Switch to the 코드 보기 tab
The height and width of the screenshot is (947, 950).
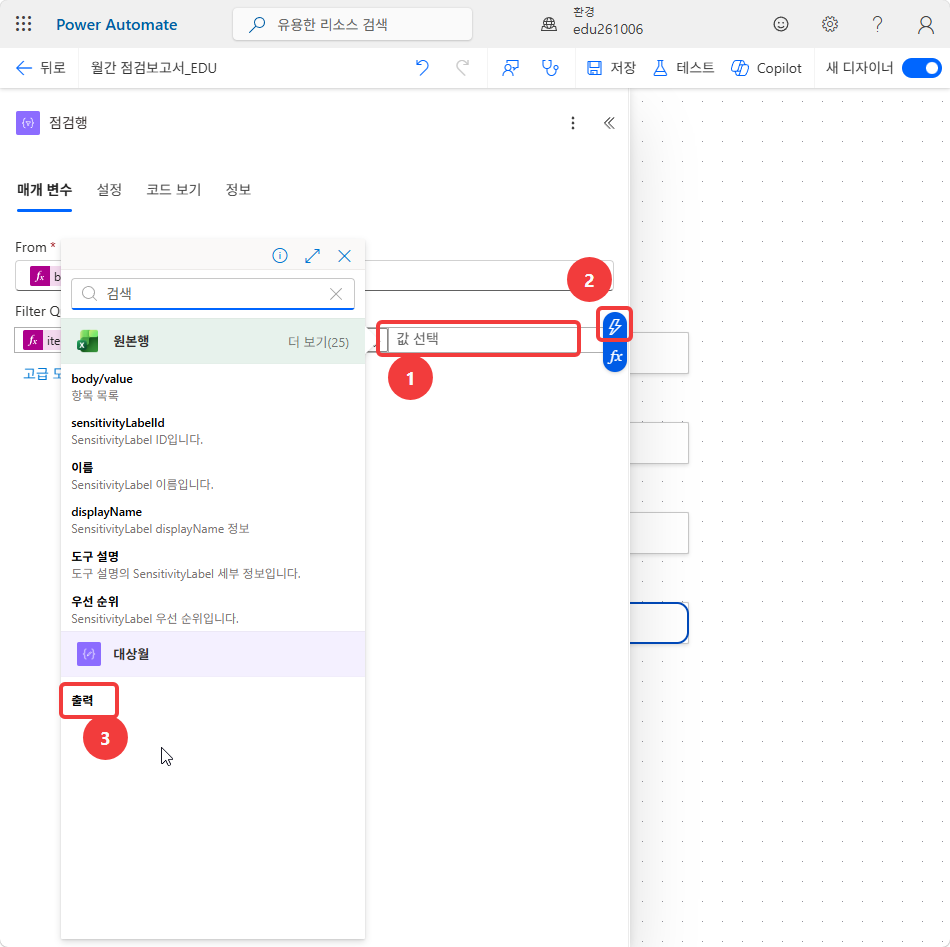pyautogui.click(x=173, y=190)
